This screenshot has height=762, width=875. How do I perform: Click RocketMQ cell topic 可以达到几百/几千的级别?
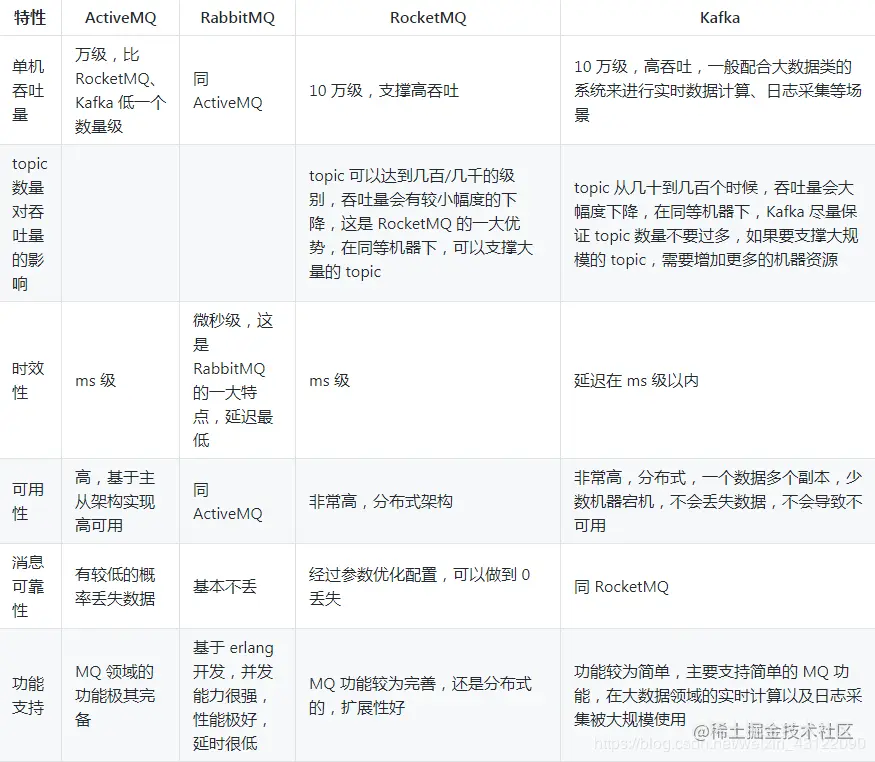coord(428,223)
